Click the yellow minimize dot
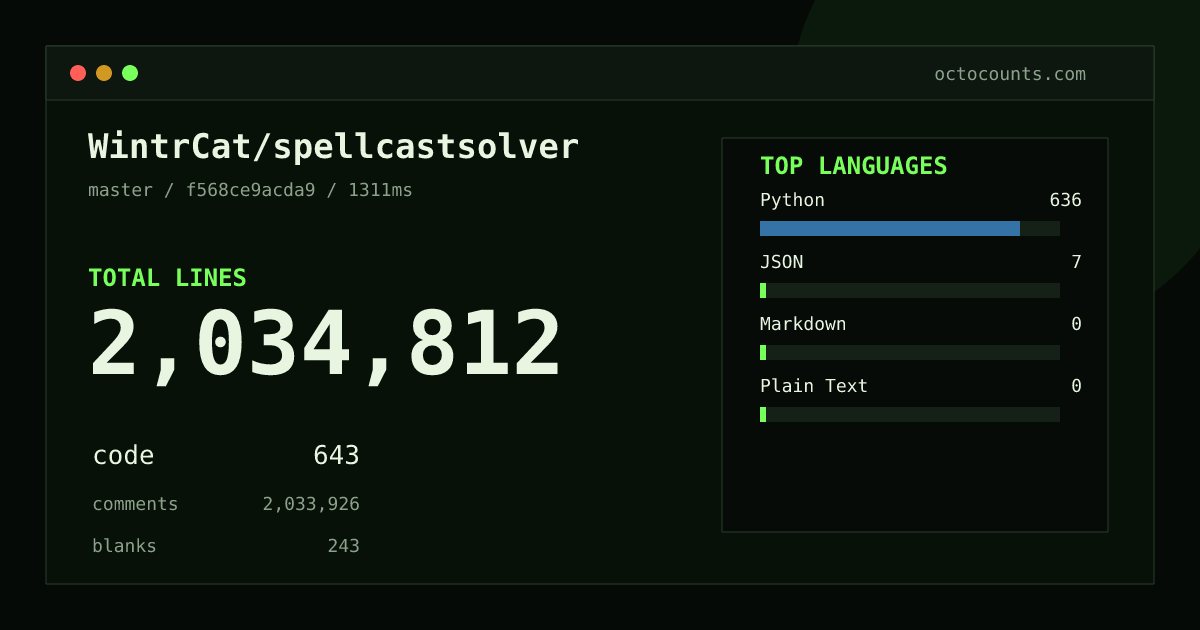 104,73
